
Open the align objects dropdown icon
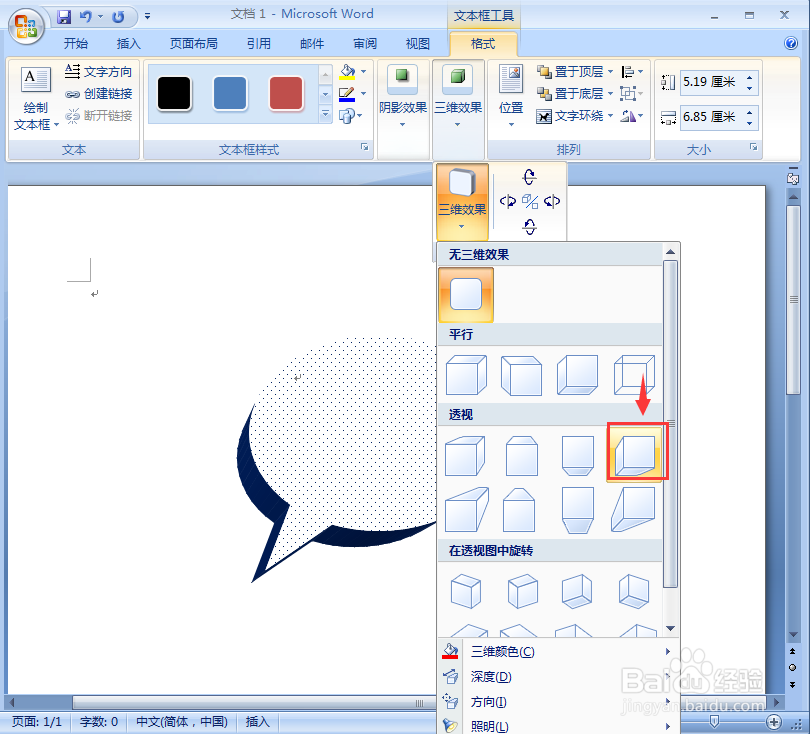click(631, 71)
